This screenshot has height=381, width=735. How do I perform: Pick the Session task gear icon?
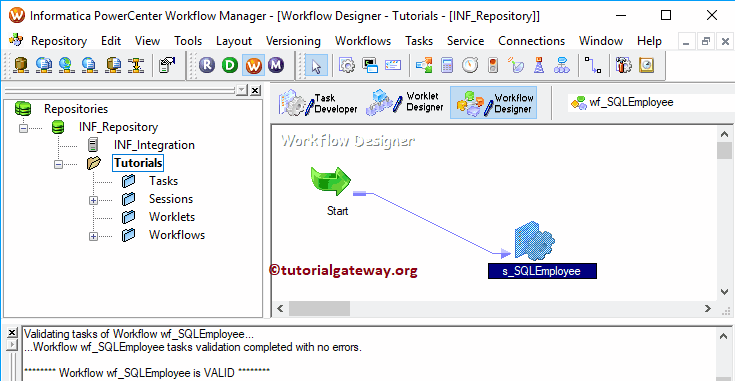(x=347, y=65)
